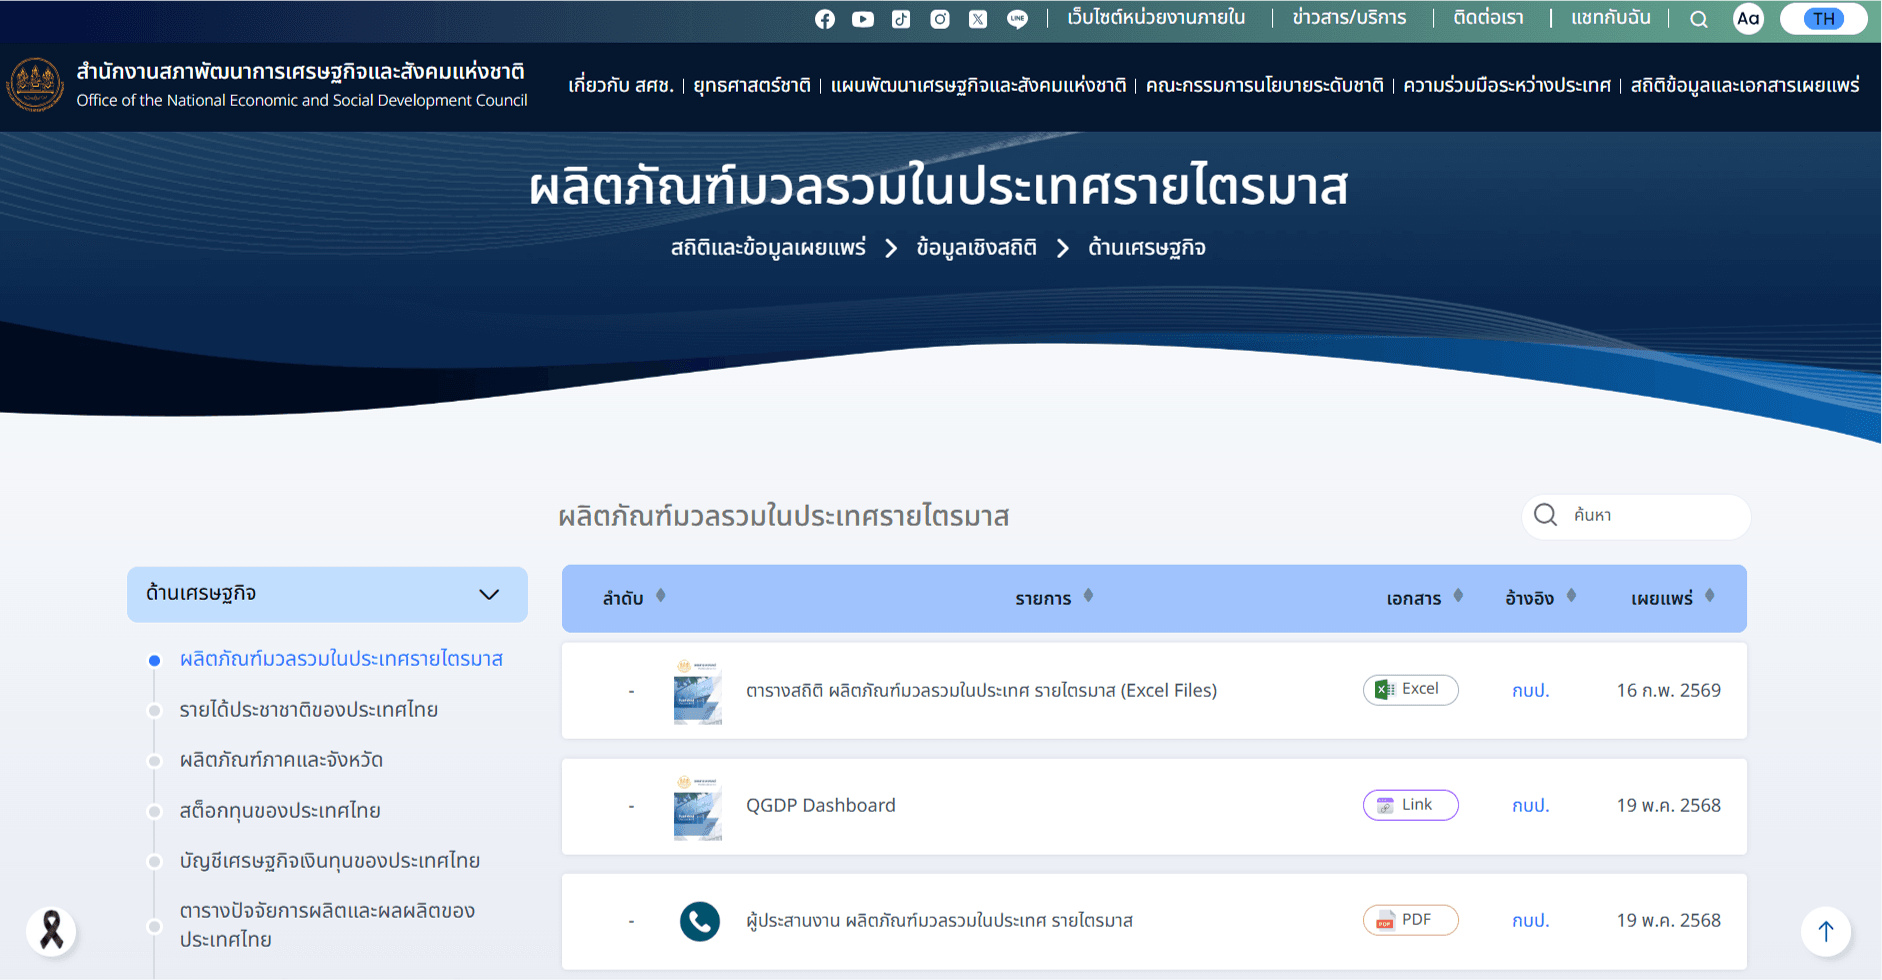Open the QGDP Dashboard Link button
This screenshot has height=980, width=1882.
coord(1410,805)
